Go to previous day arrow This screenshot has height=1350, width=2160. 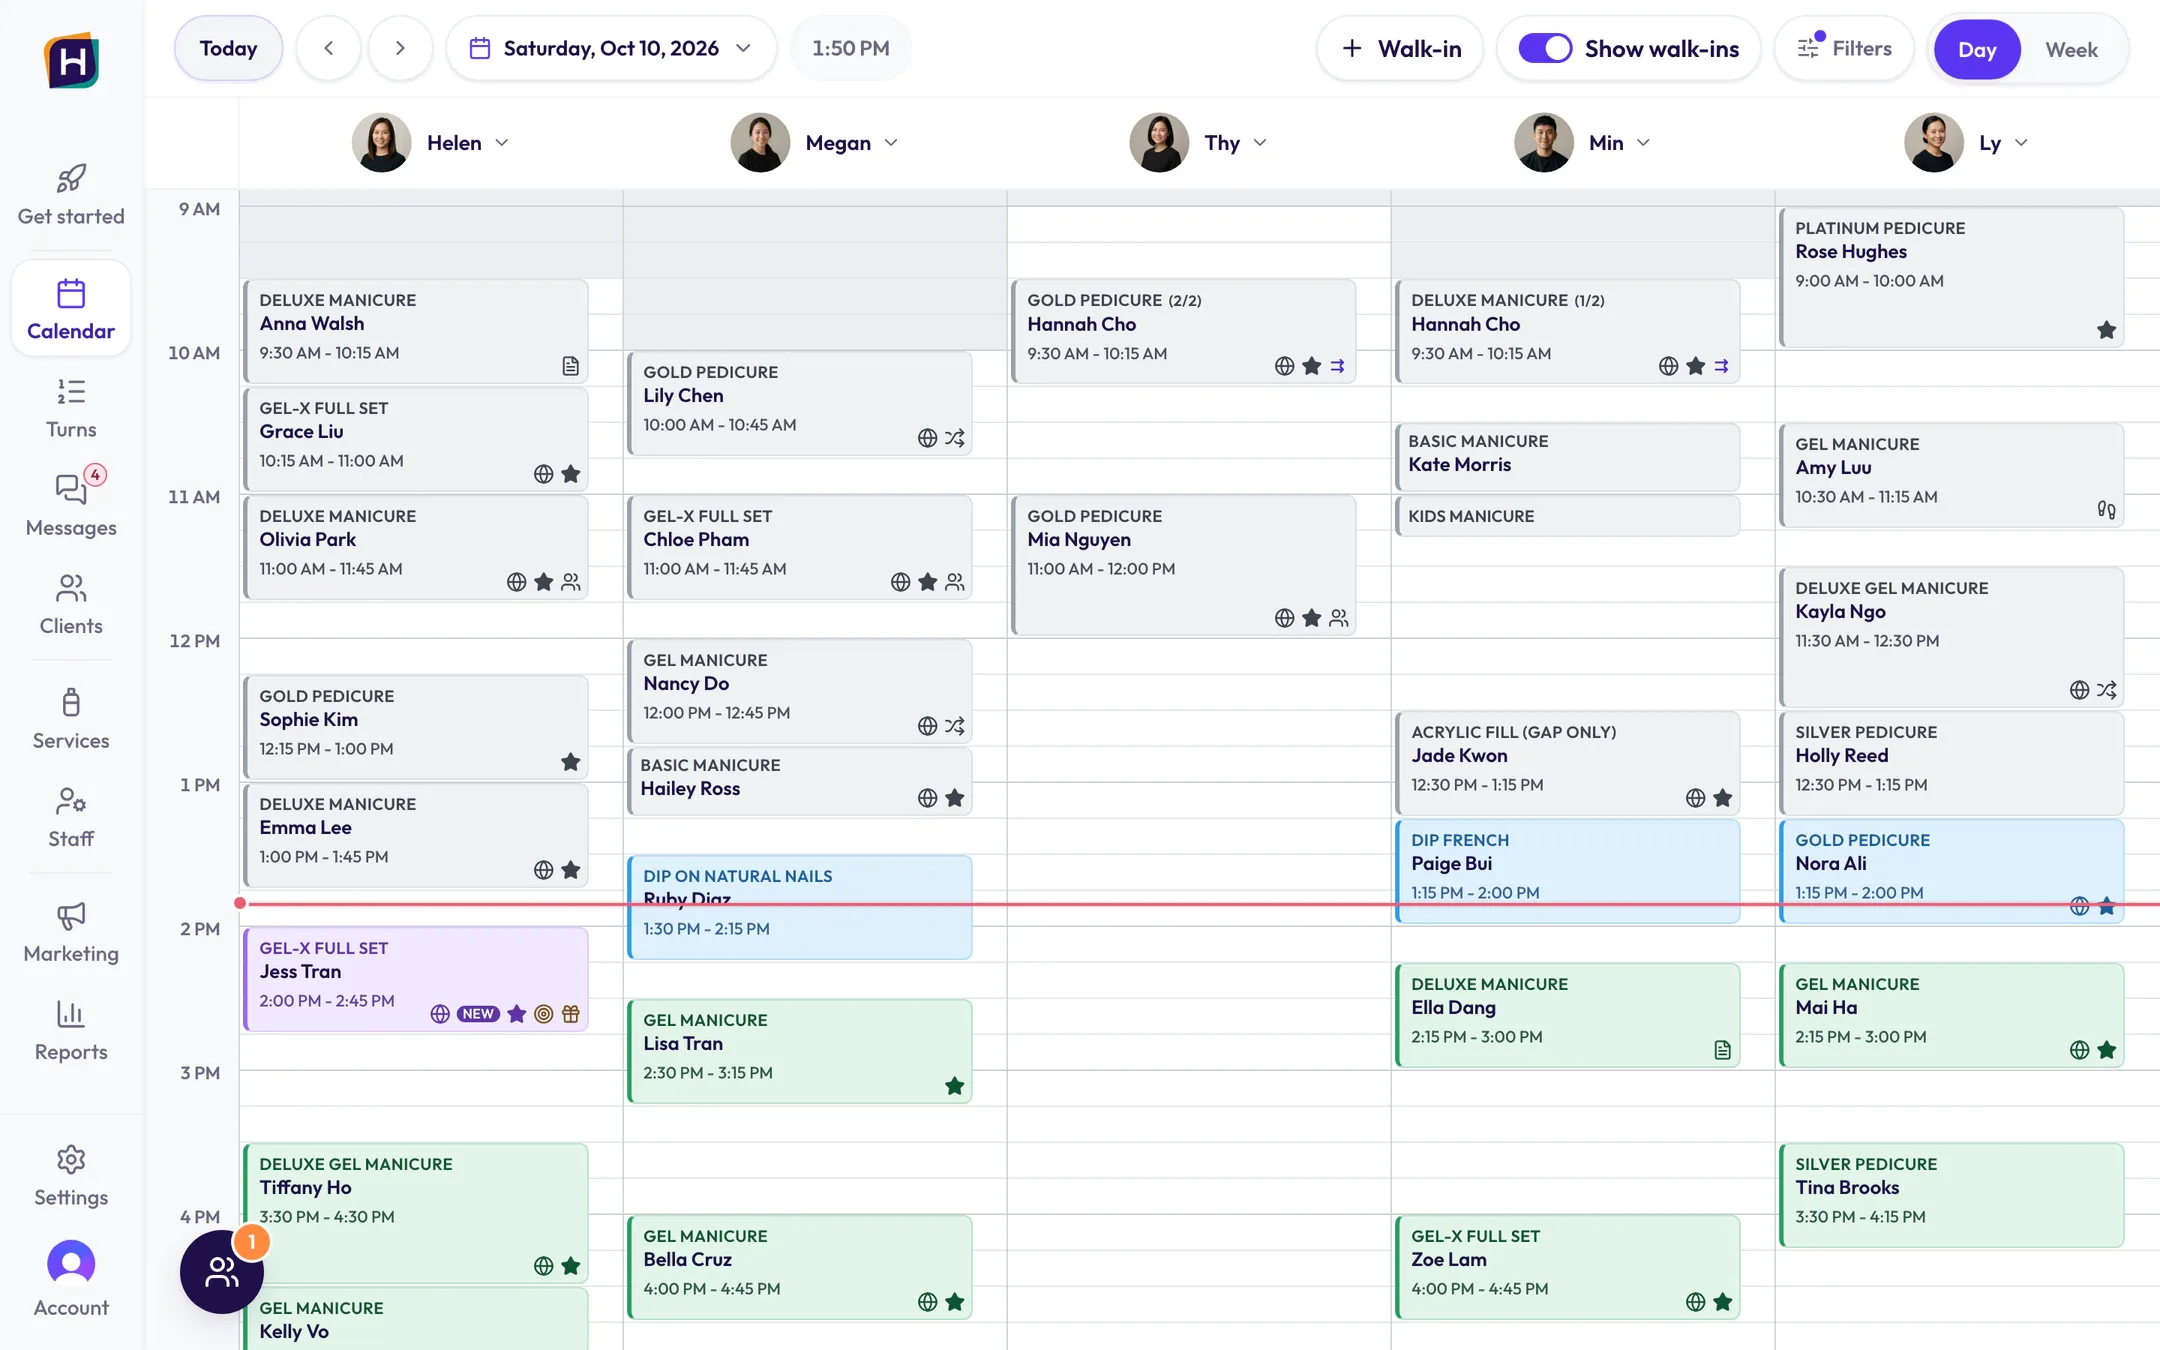click(x=328, y=48)
